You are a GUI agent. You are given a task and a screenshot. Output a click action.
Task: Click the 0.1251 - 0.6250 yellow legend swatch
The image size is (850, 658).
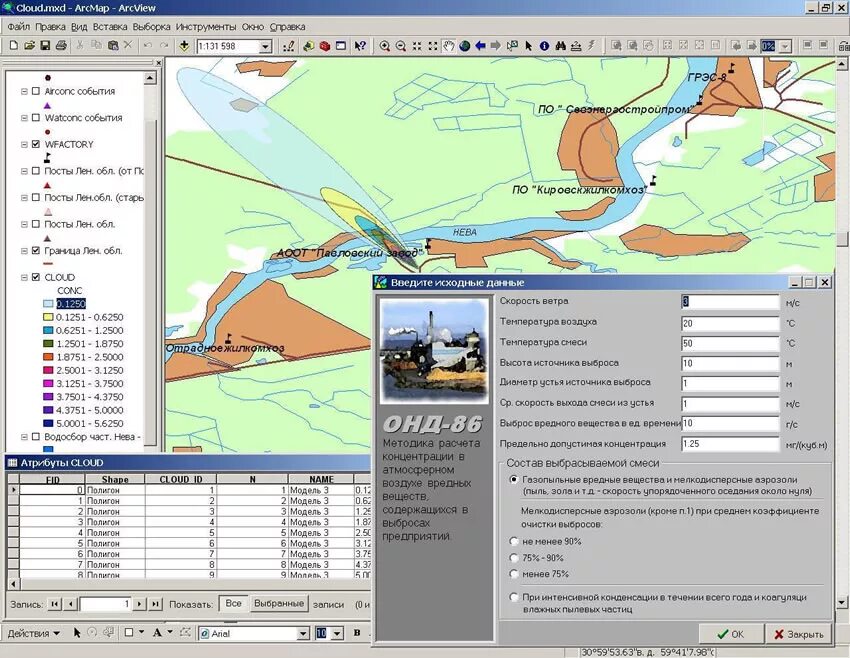tap(48, 317)
